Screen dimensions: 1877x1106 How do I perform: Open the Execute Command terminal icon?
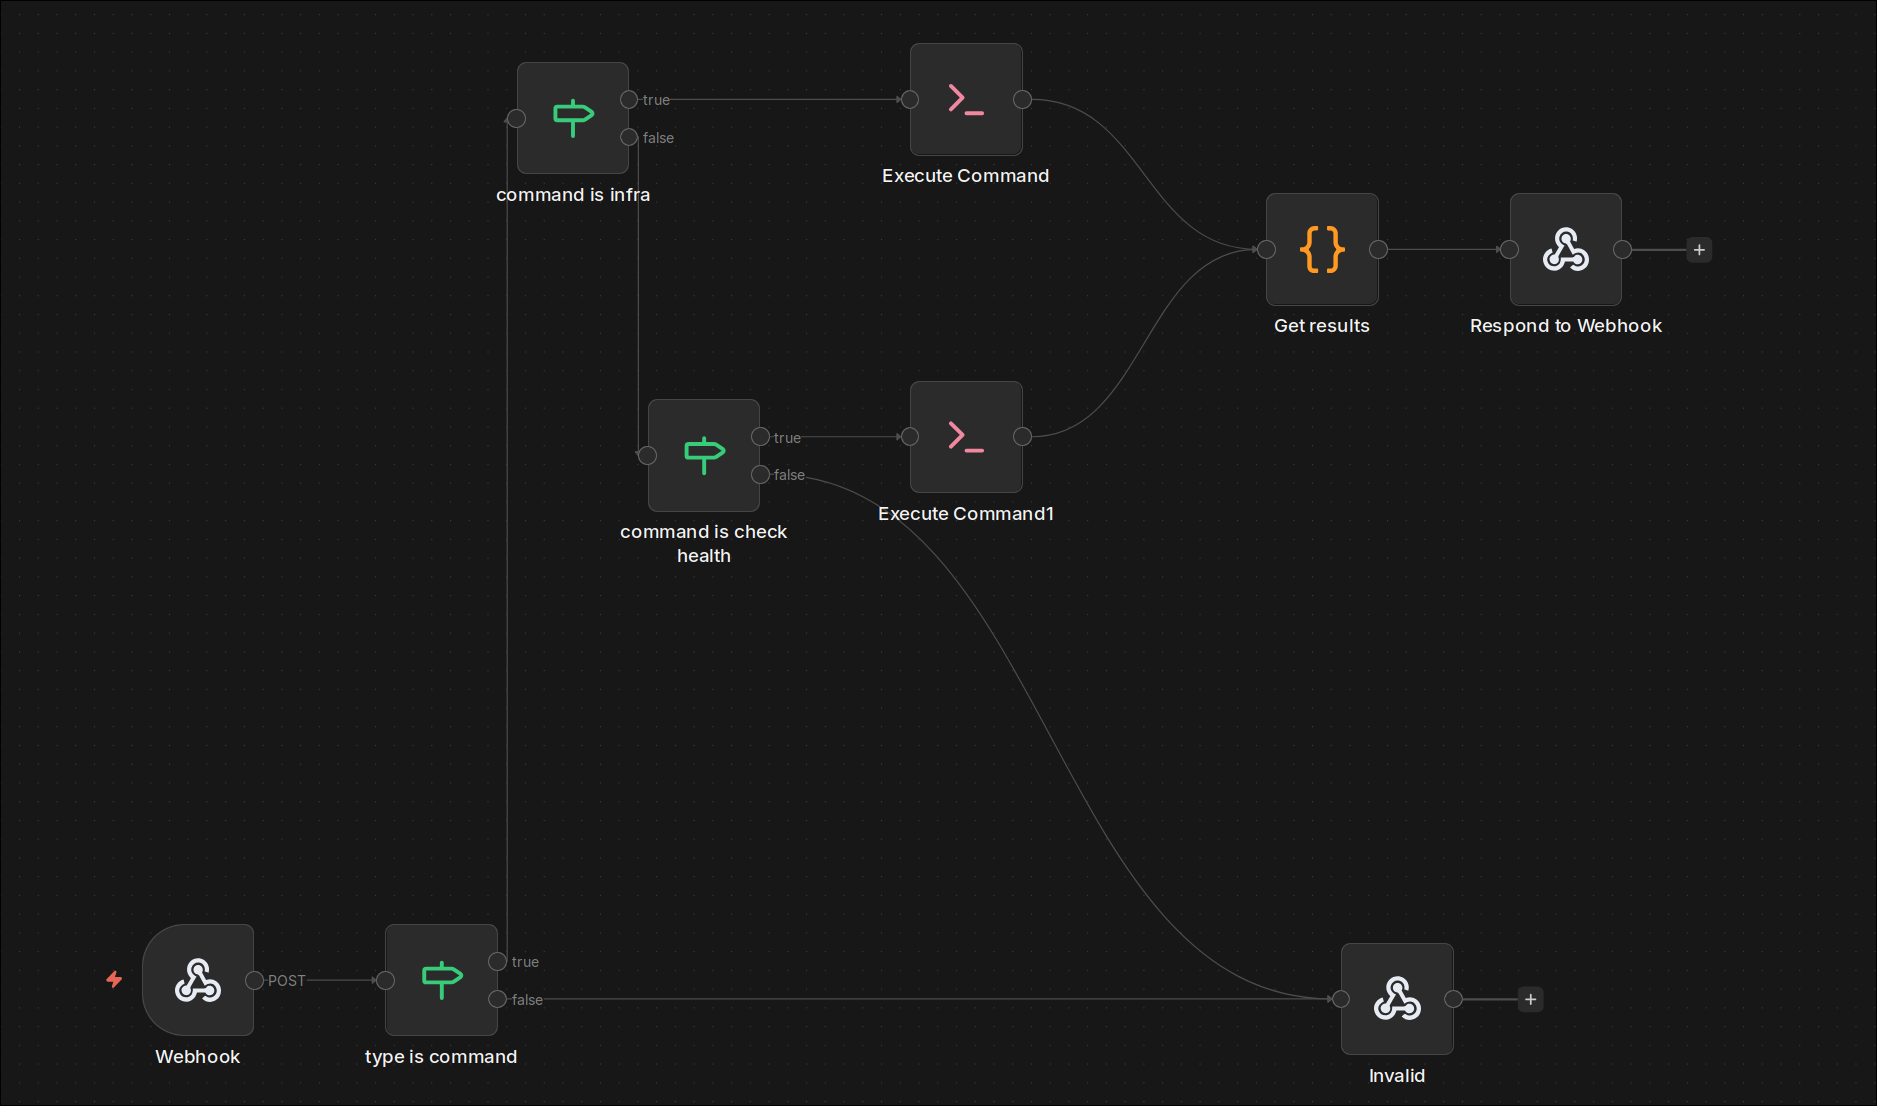(965, 99)
